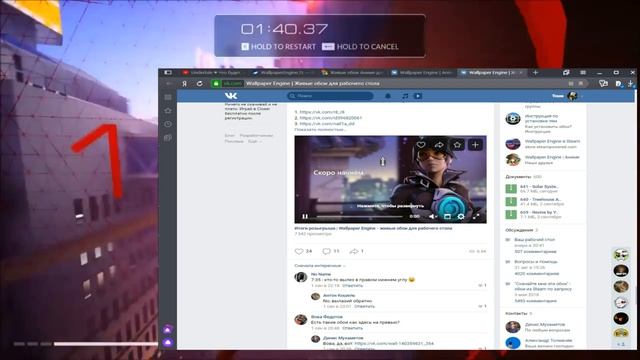Open Wallpaper Engine in Steam link
This screenshot has width=640, height=360.
pos(552,141)
